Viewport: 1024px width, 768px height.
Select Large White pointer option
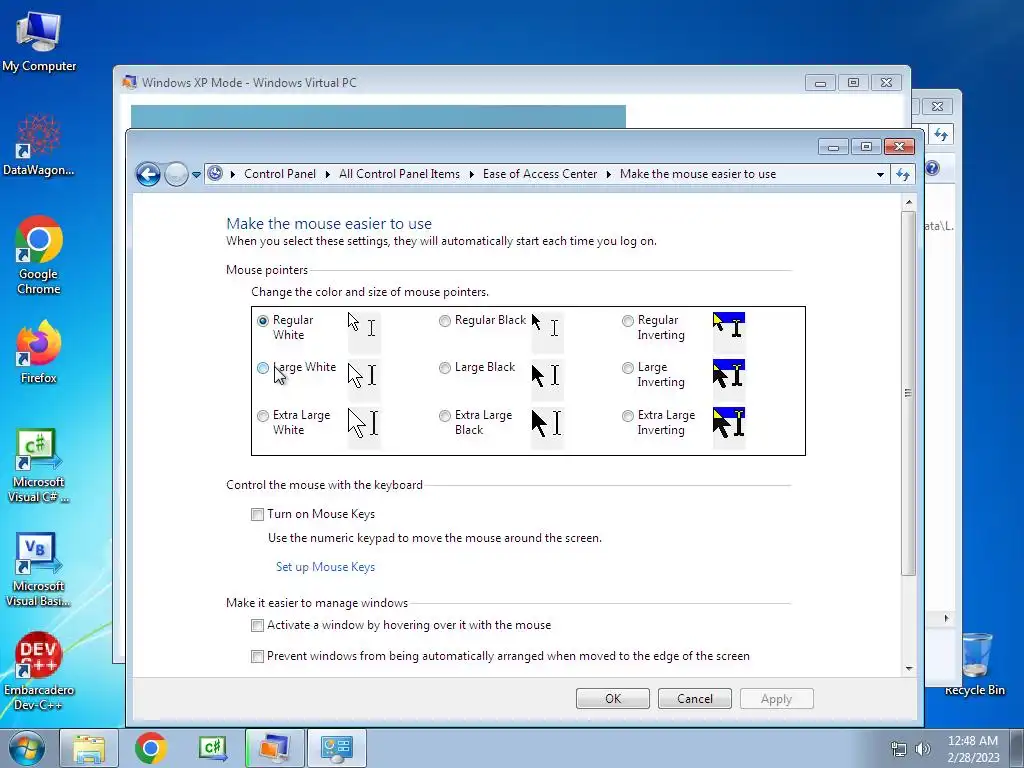[x=263, y=368]
